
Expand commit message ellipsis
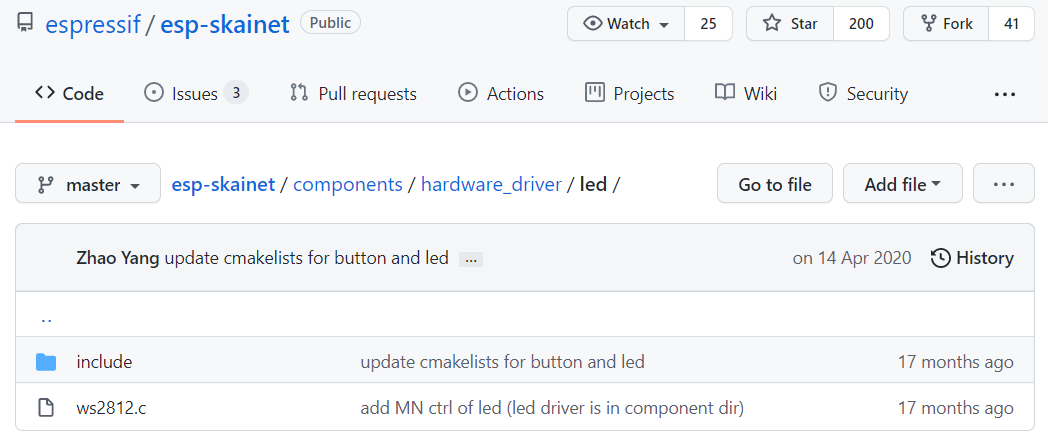[470, 259]
